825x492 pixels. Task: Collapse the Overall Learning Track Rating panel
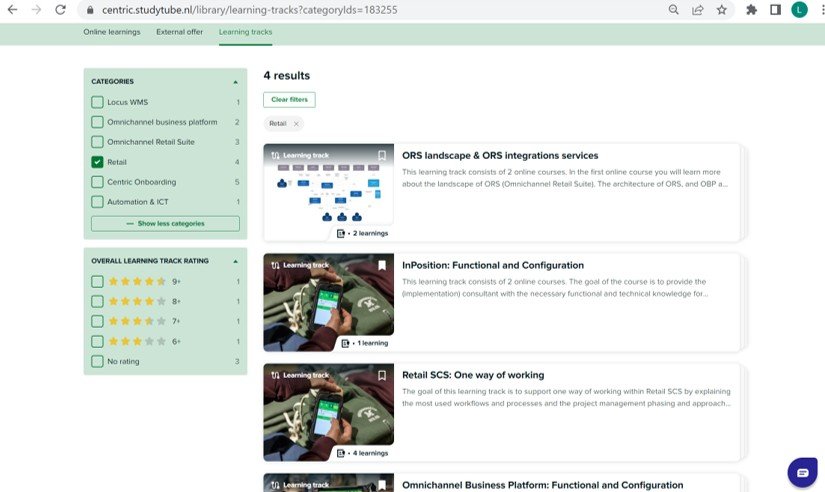coord(236,261)
